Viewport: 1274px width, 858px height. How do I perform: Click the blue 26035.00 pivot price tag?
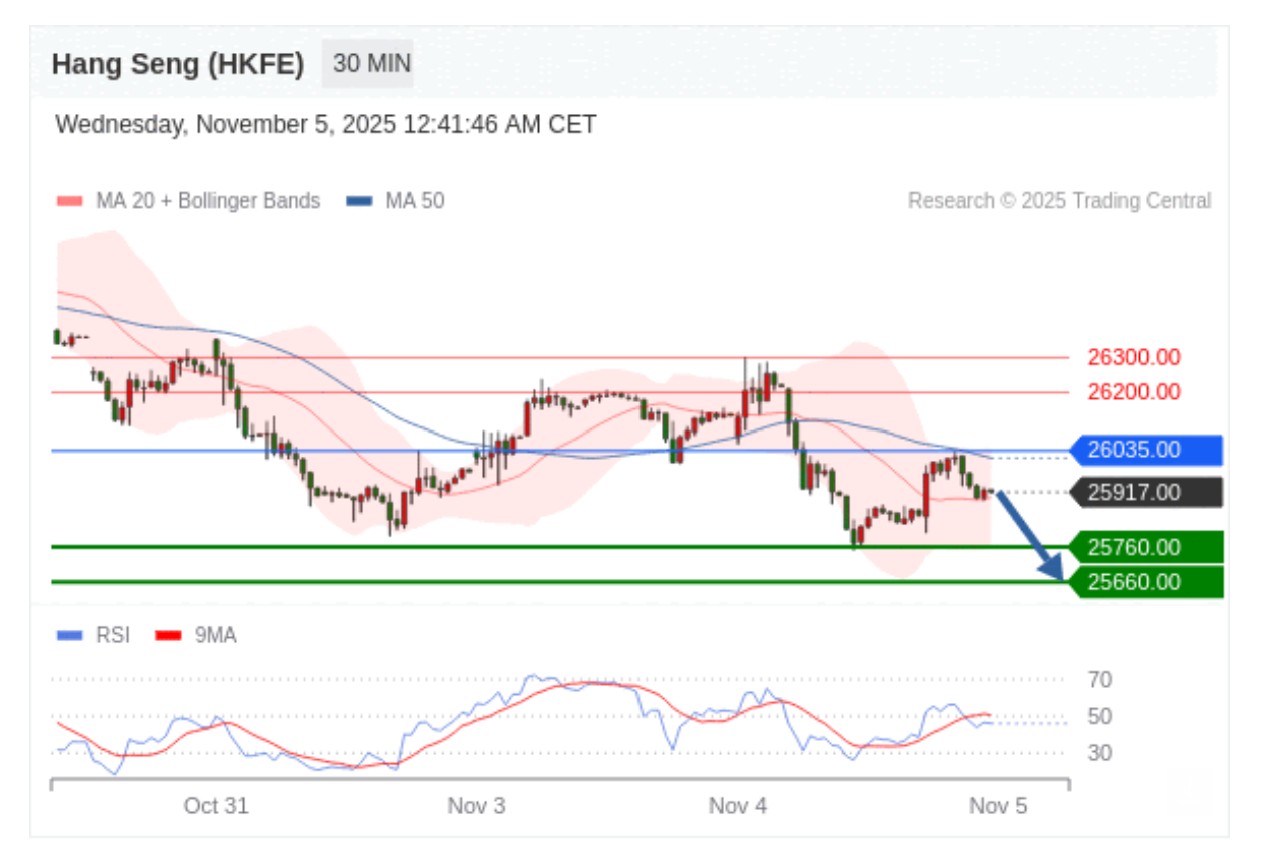(x=1145, y=450)
